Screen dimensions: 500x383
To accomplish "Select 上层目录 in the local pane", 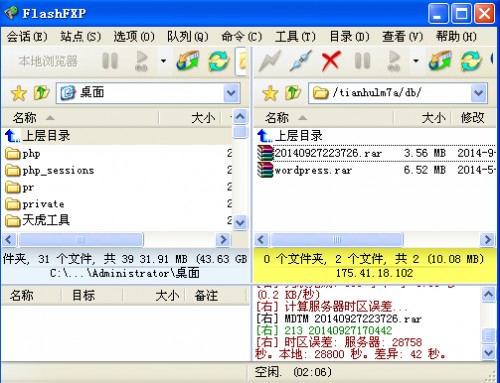I will (x=117, y=136).
